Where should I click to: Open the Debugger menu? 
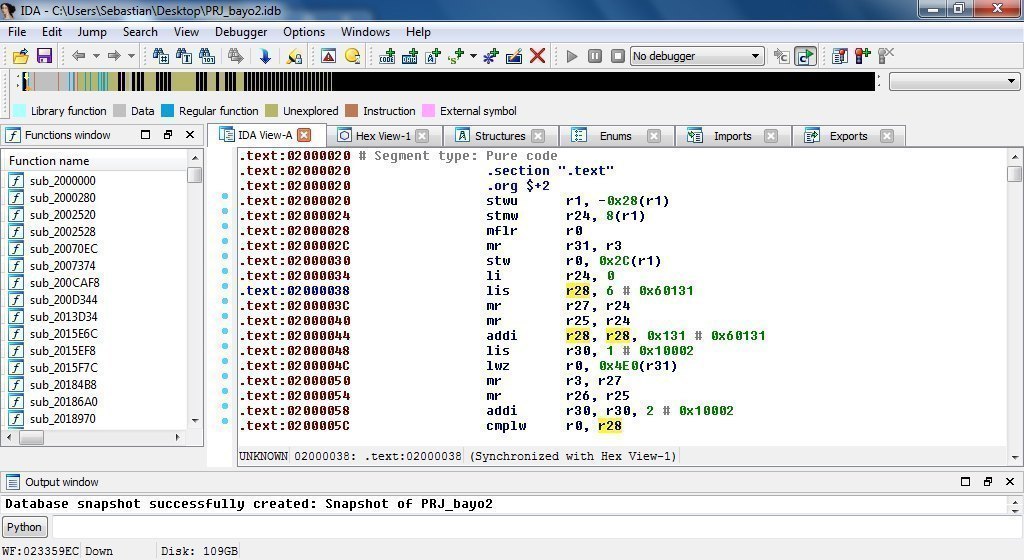[x=241, y=32]
